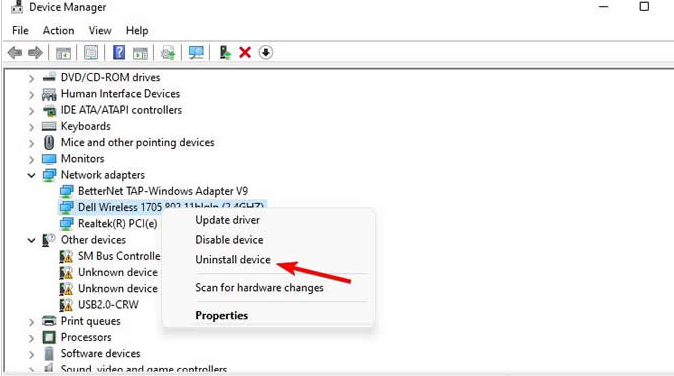
Task: Click the Print queues printer icon
Action: (x=49, y=321)
